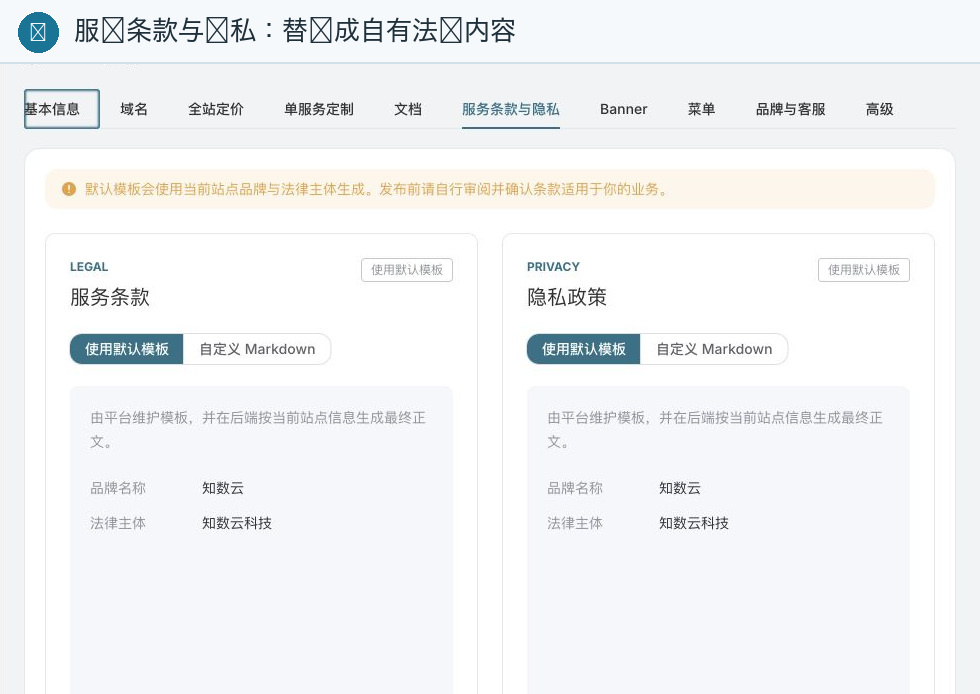Click the orange warning icon in the notice banner

click(x=69, y=189)
